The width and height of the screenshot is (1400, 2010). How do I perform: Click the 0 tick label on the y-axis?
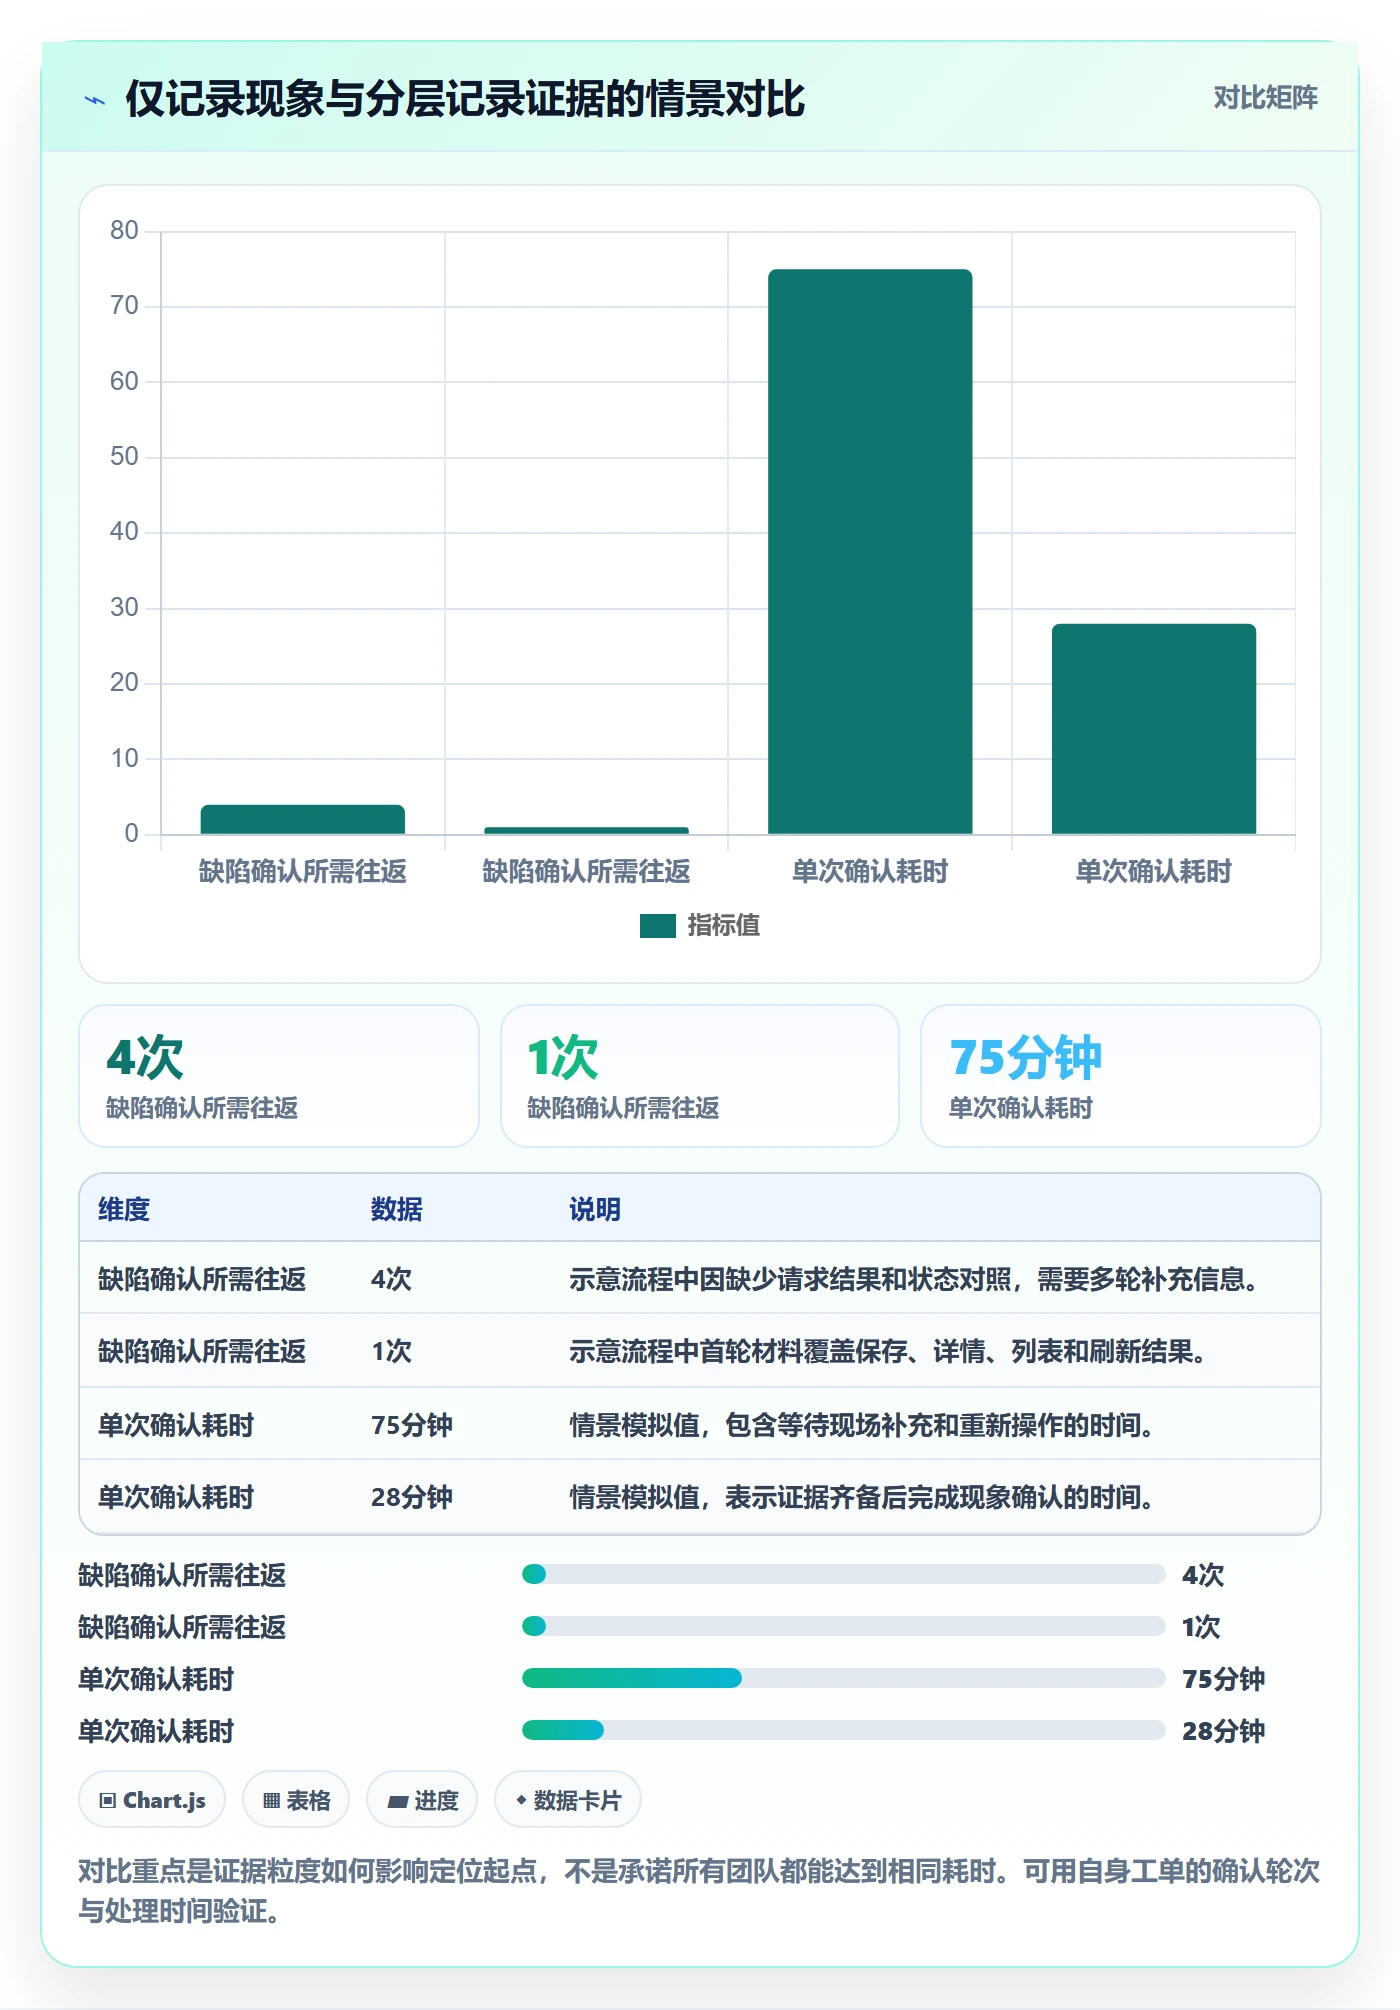(131, 833)
